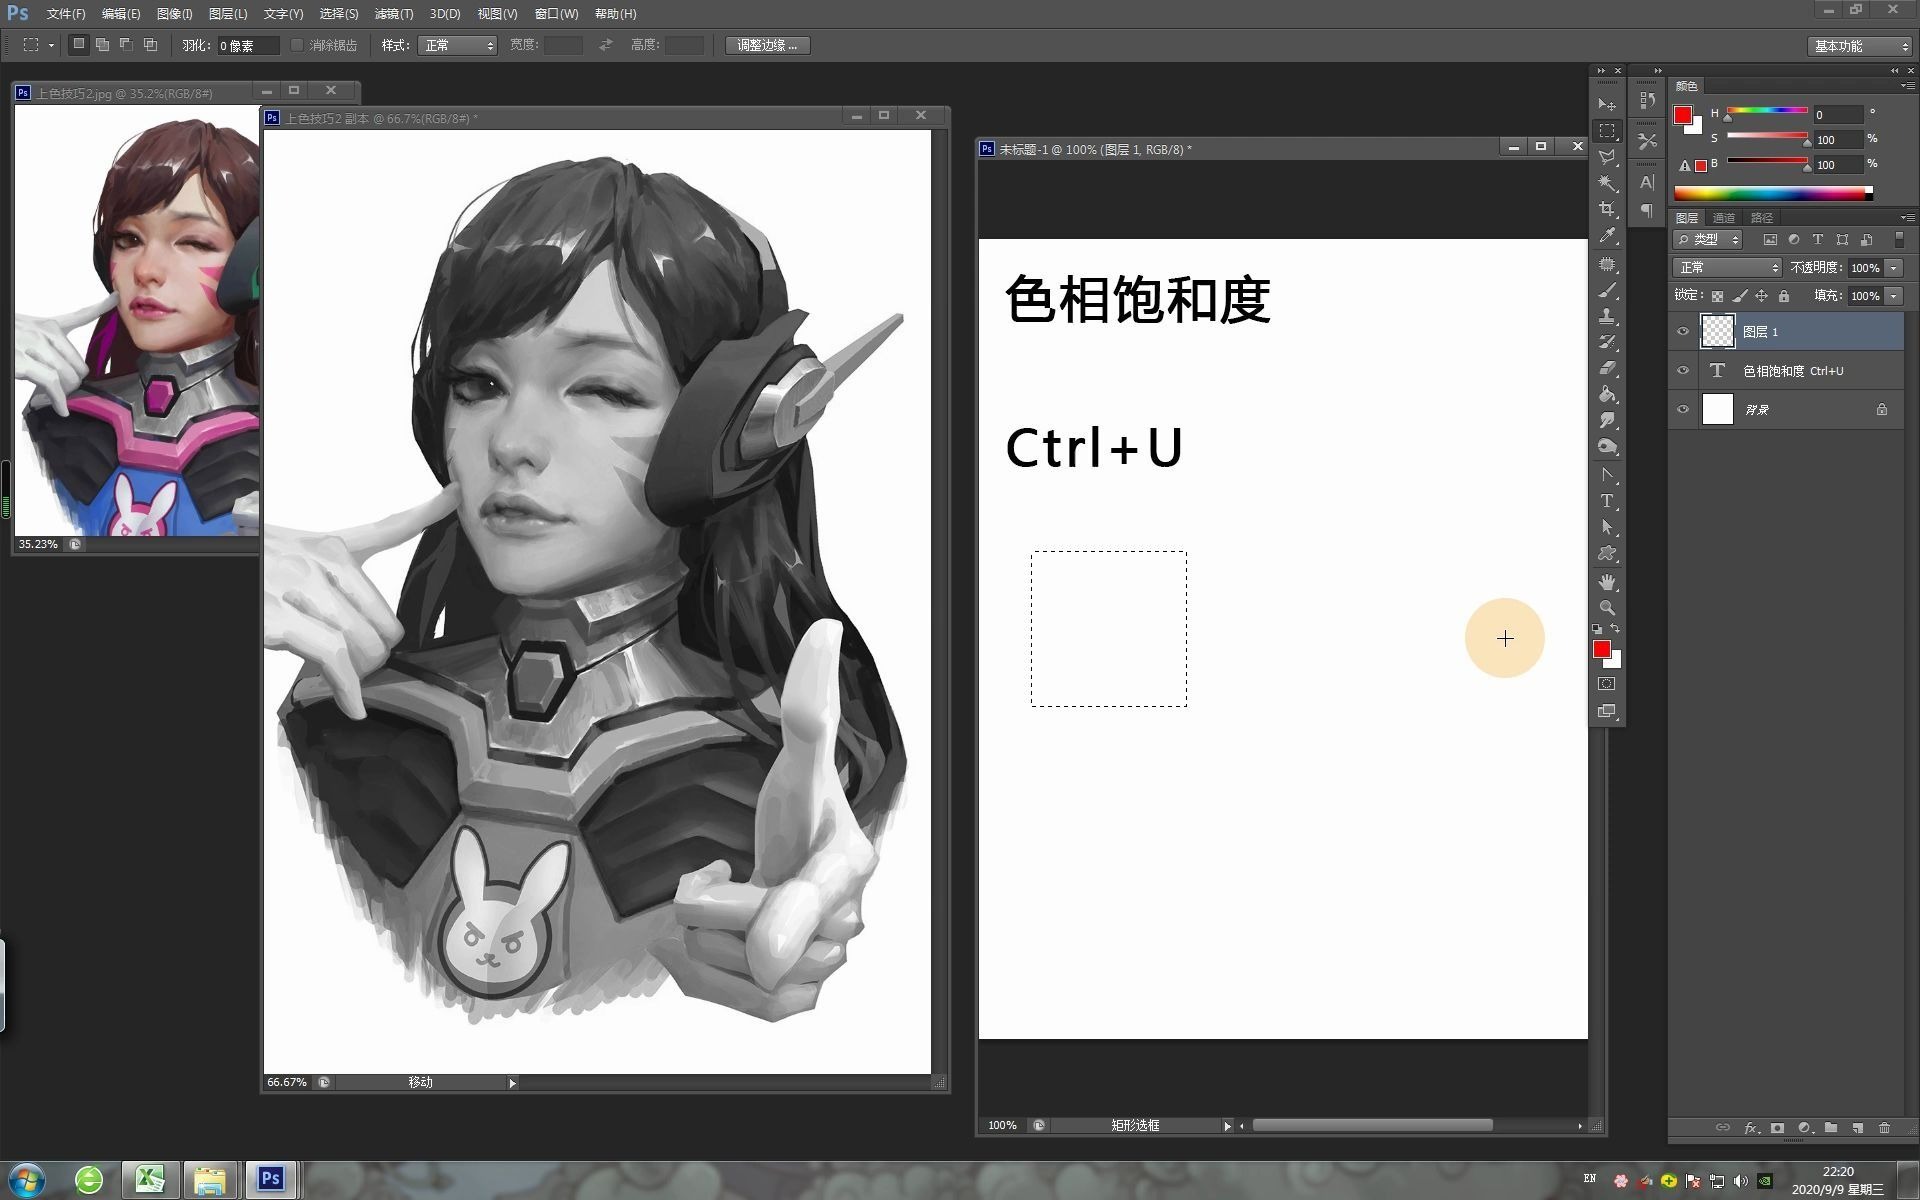
Task: Create a new layer
Action: (1858, 1128)
